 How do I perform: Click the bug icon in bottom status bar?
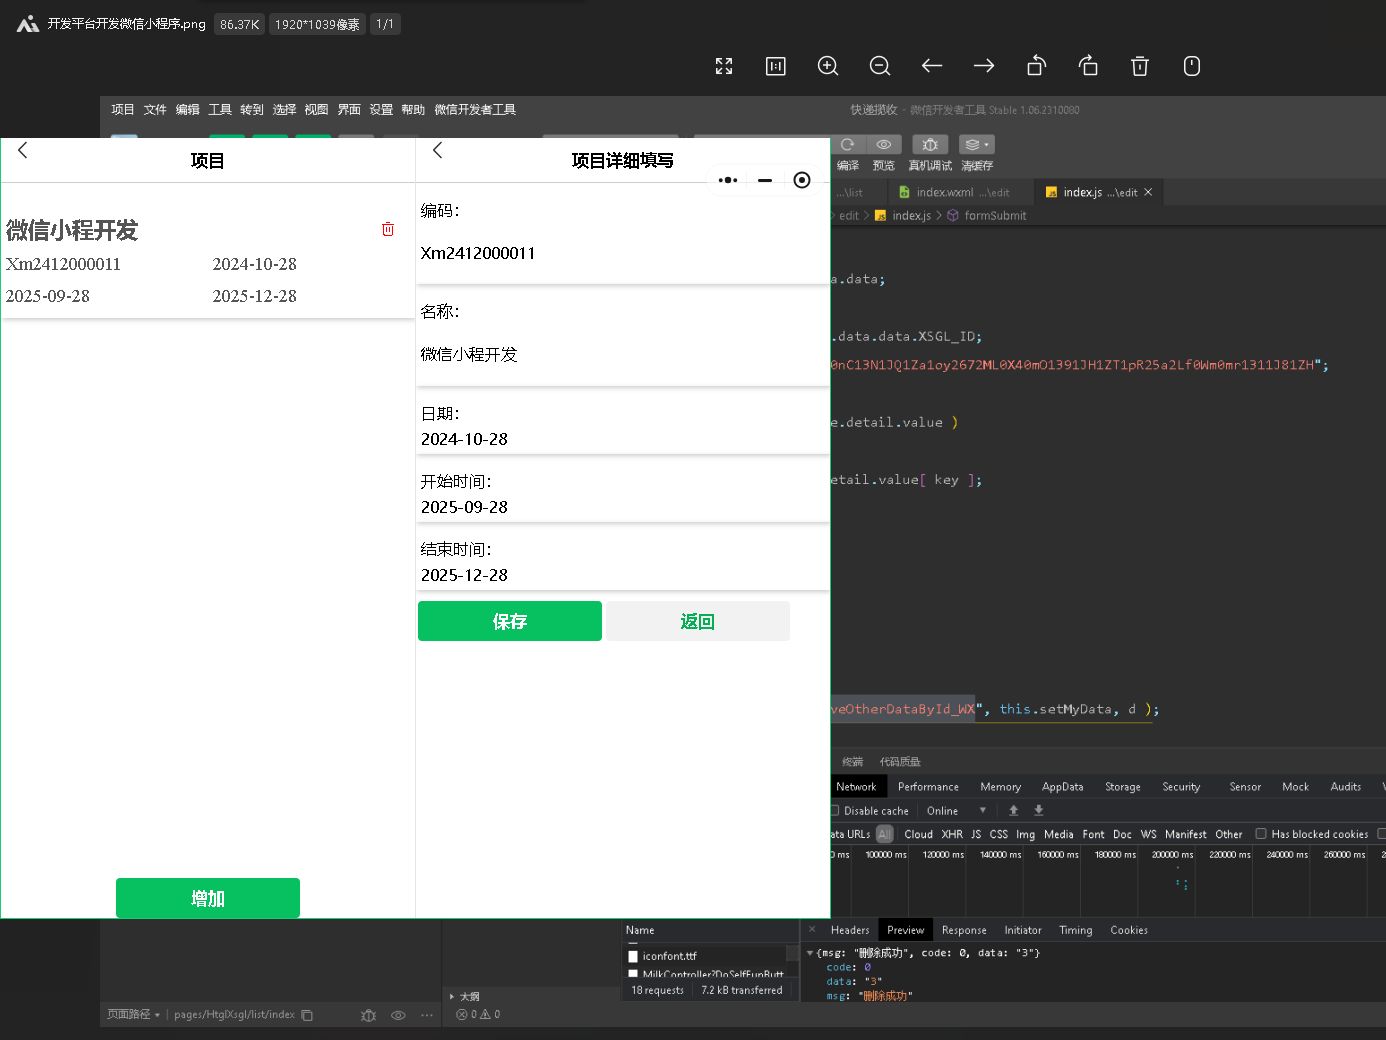pos(368,1015)
